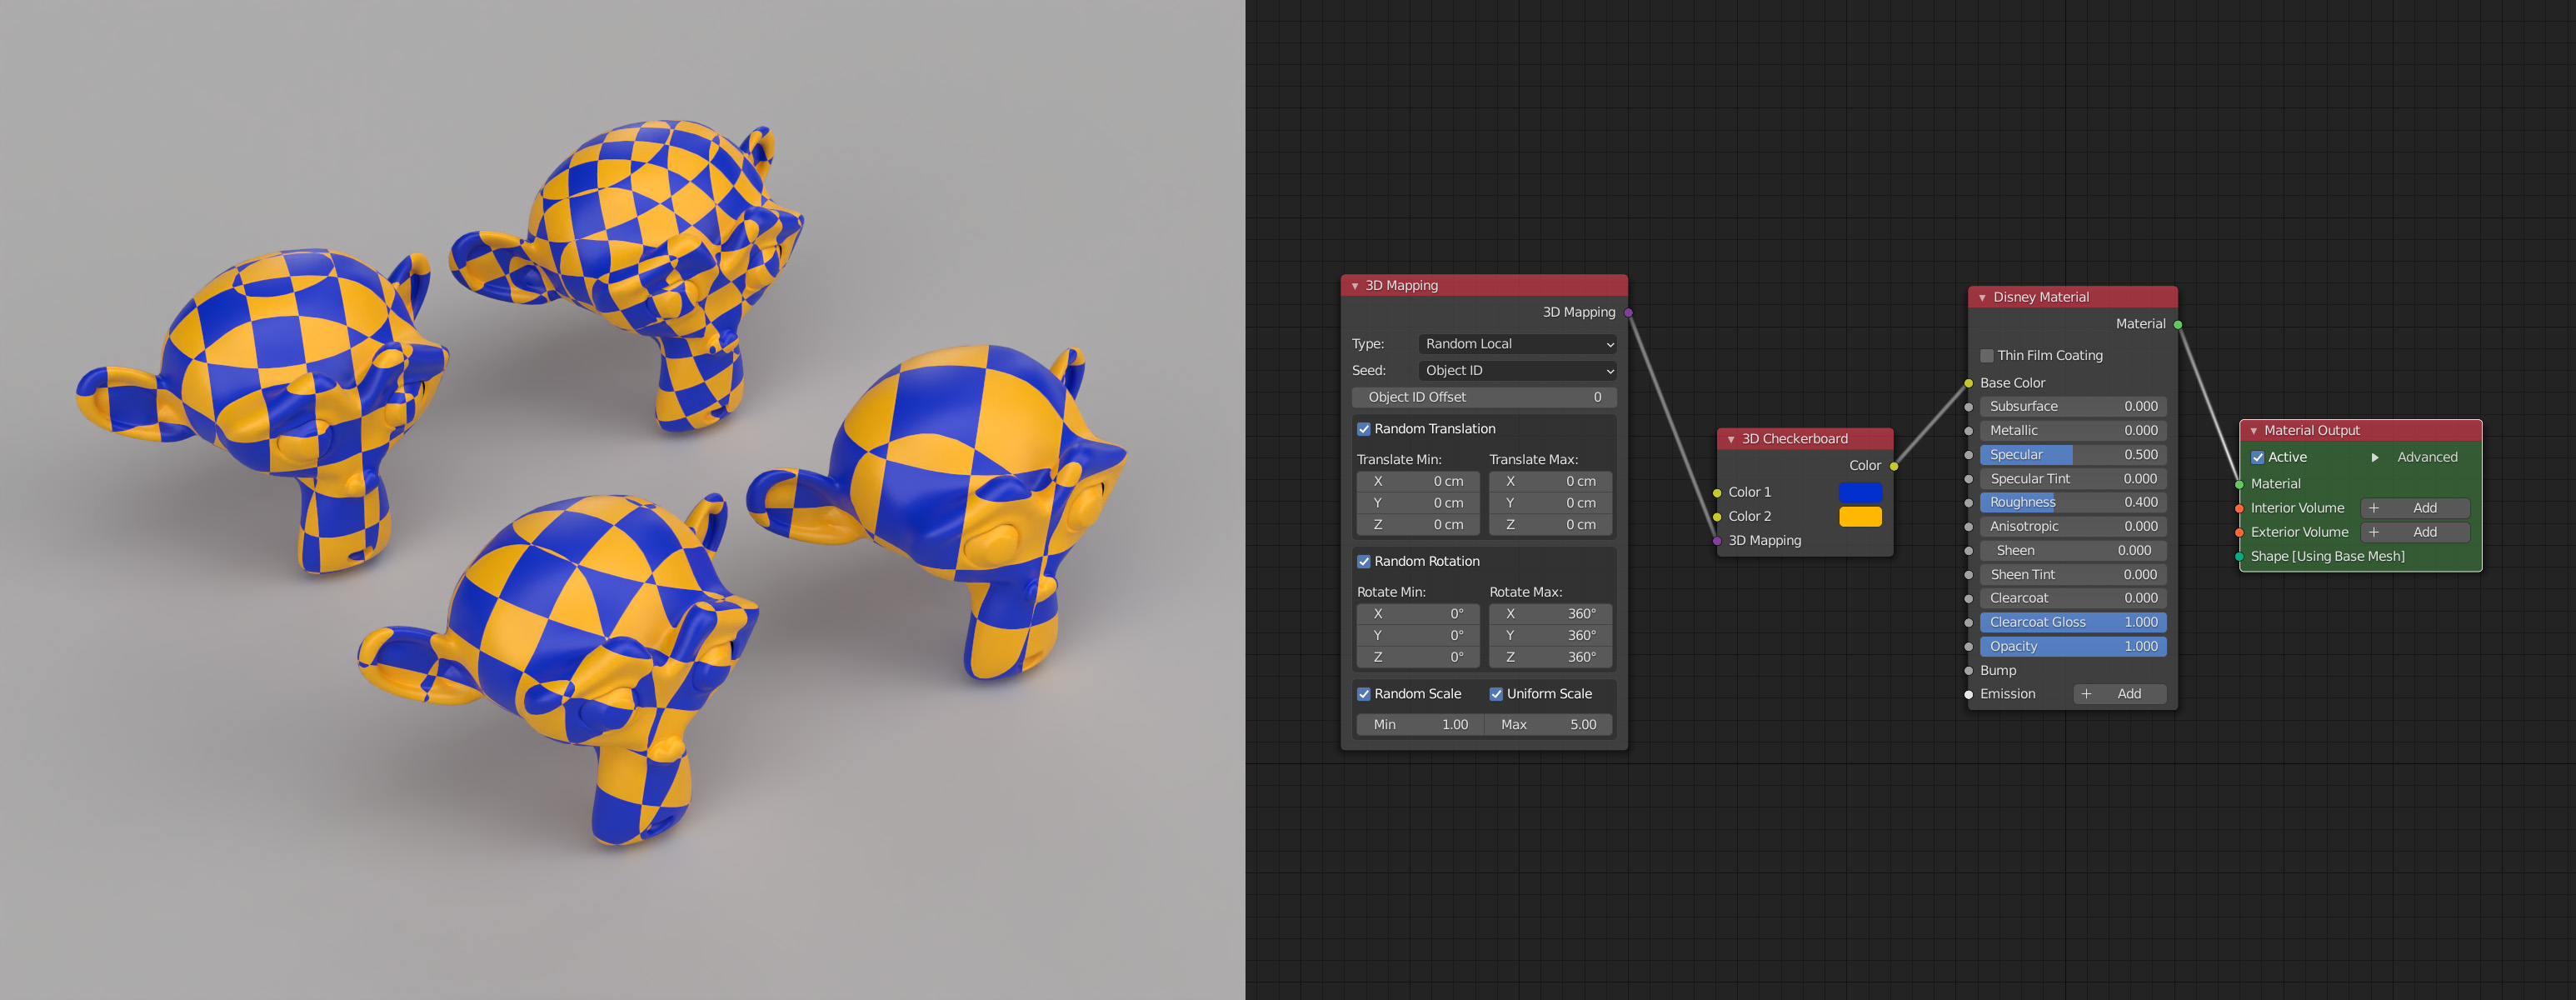2576x1000 pixels.
Task: Disable the Random Translation checkbox
Action: coord(1363,429)
